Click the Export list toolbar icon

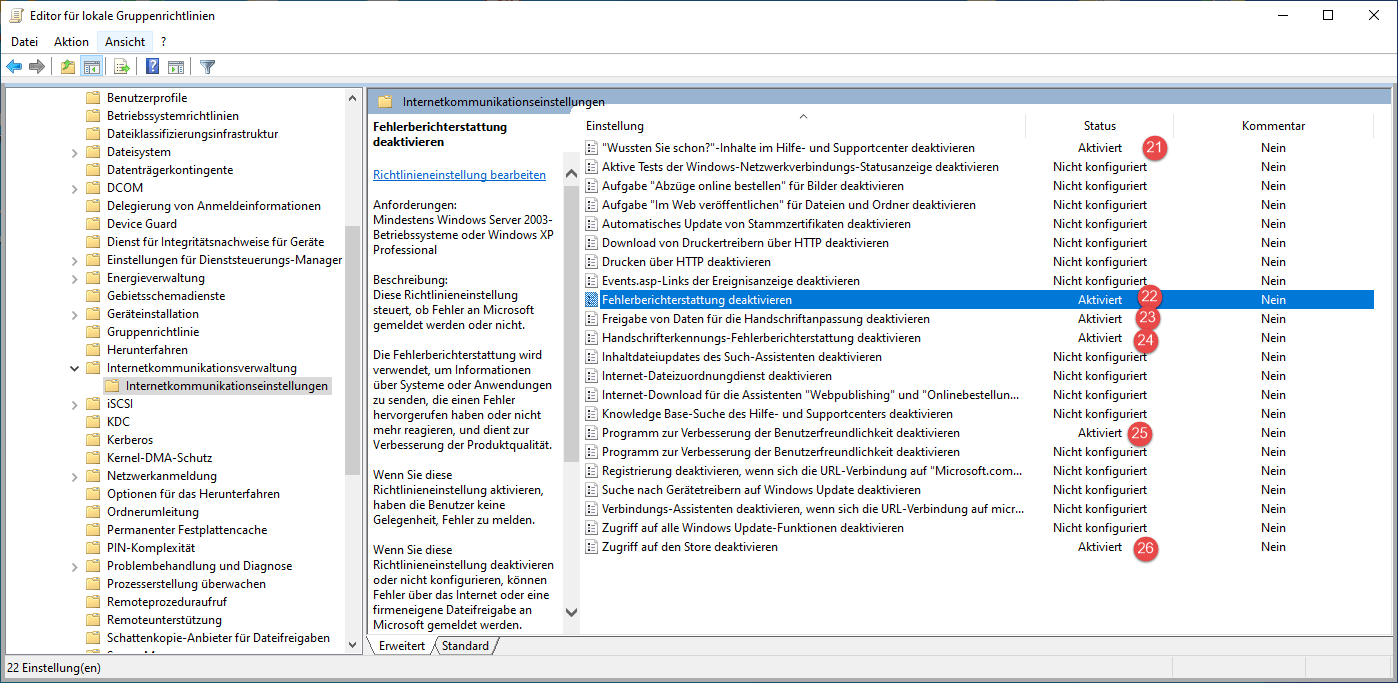click(x=121, y=67)
